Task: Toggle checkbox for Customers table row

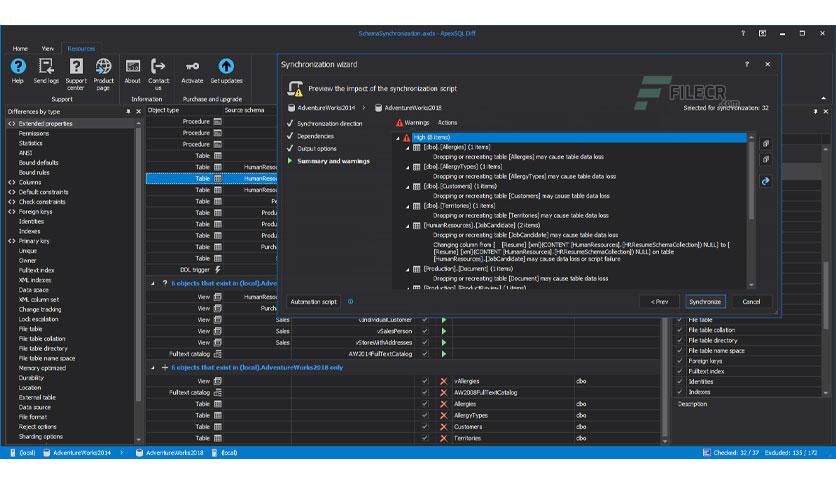Action: point(425,426)
